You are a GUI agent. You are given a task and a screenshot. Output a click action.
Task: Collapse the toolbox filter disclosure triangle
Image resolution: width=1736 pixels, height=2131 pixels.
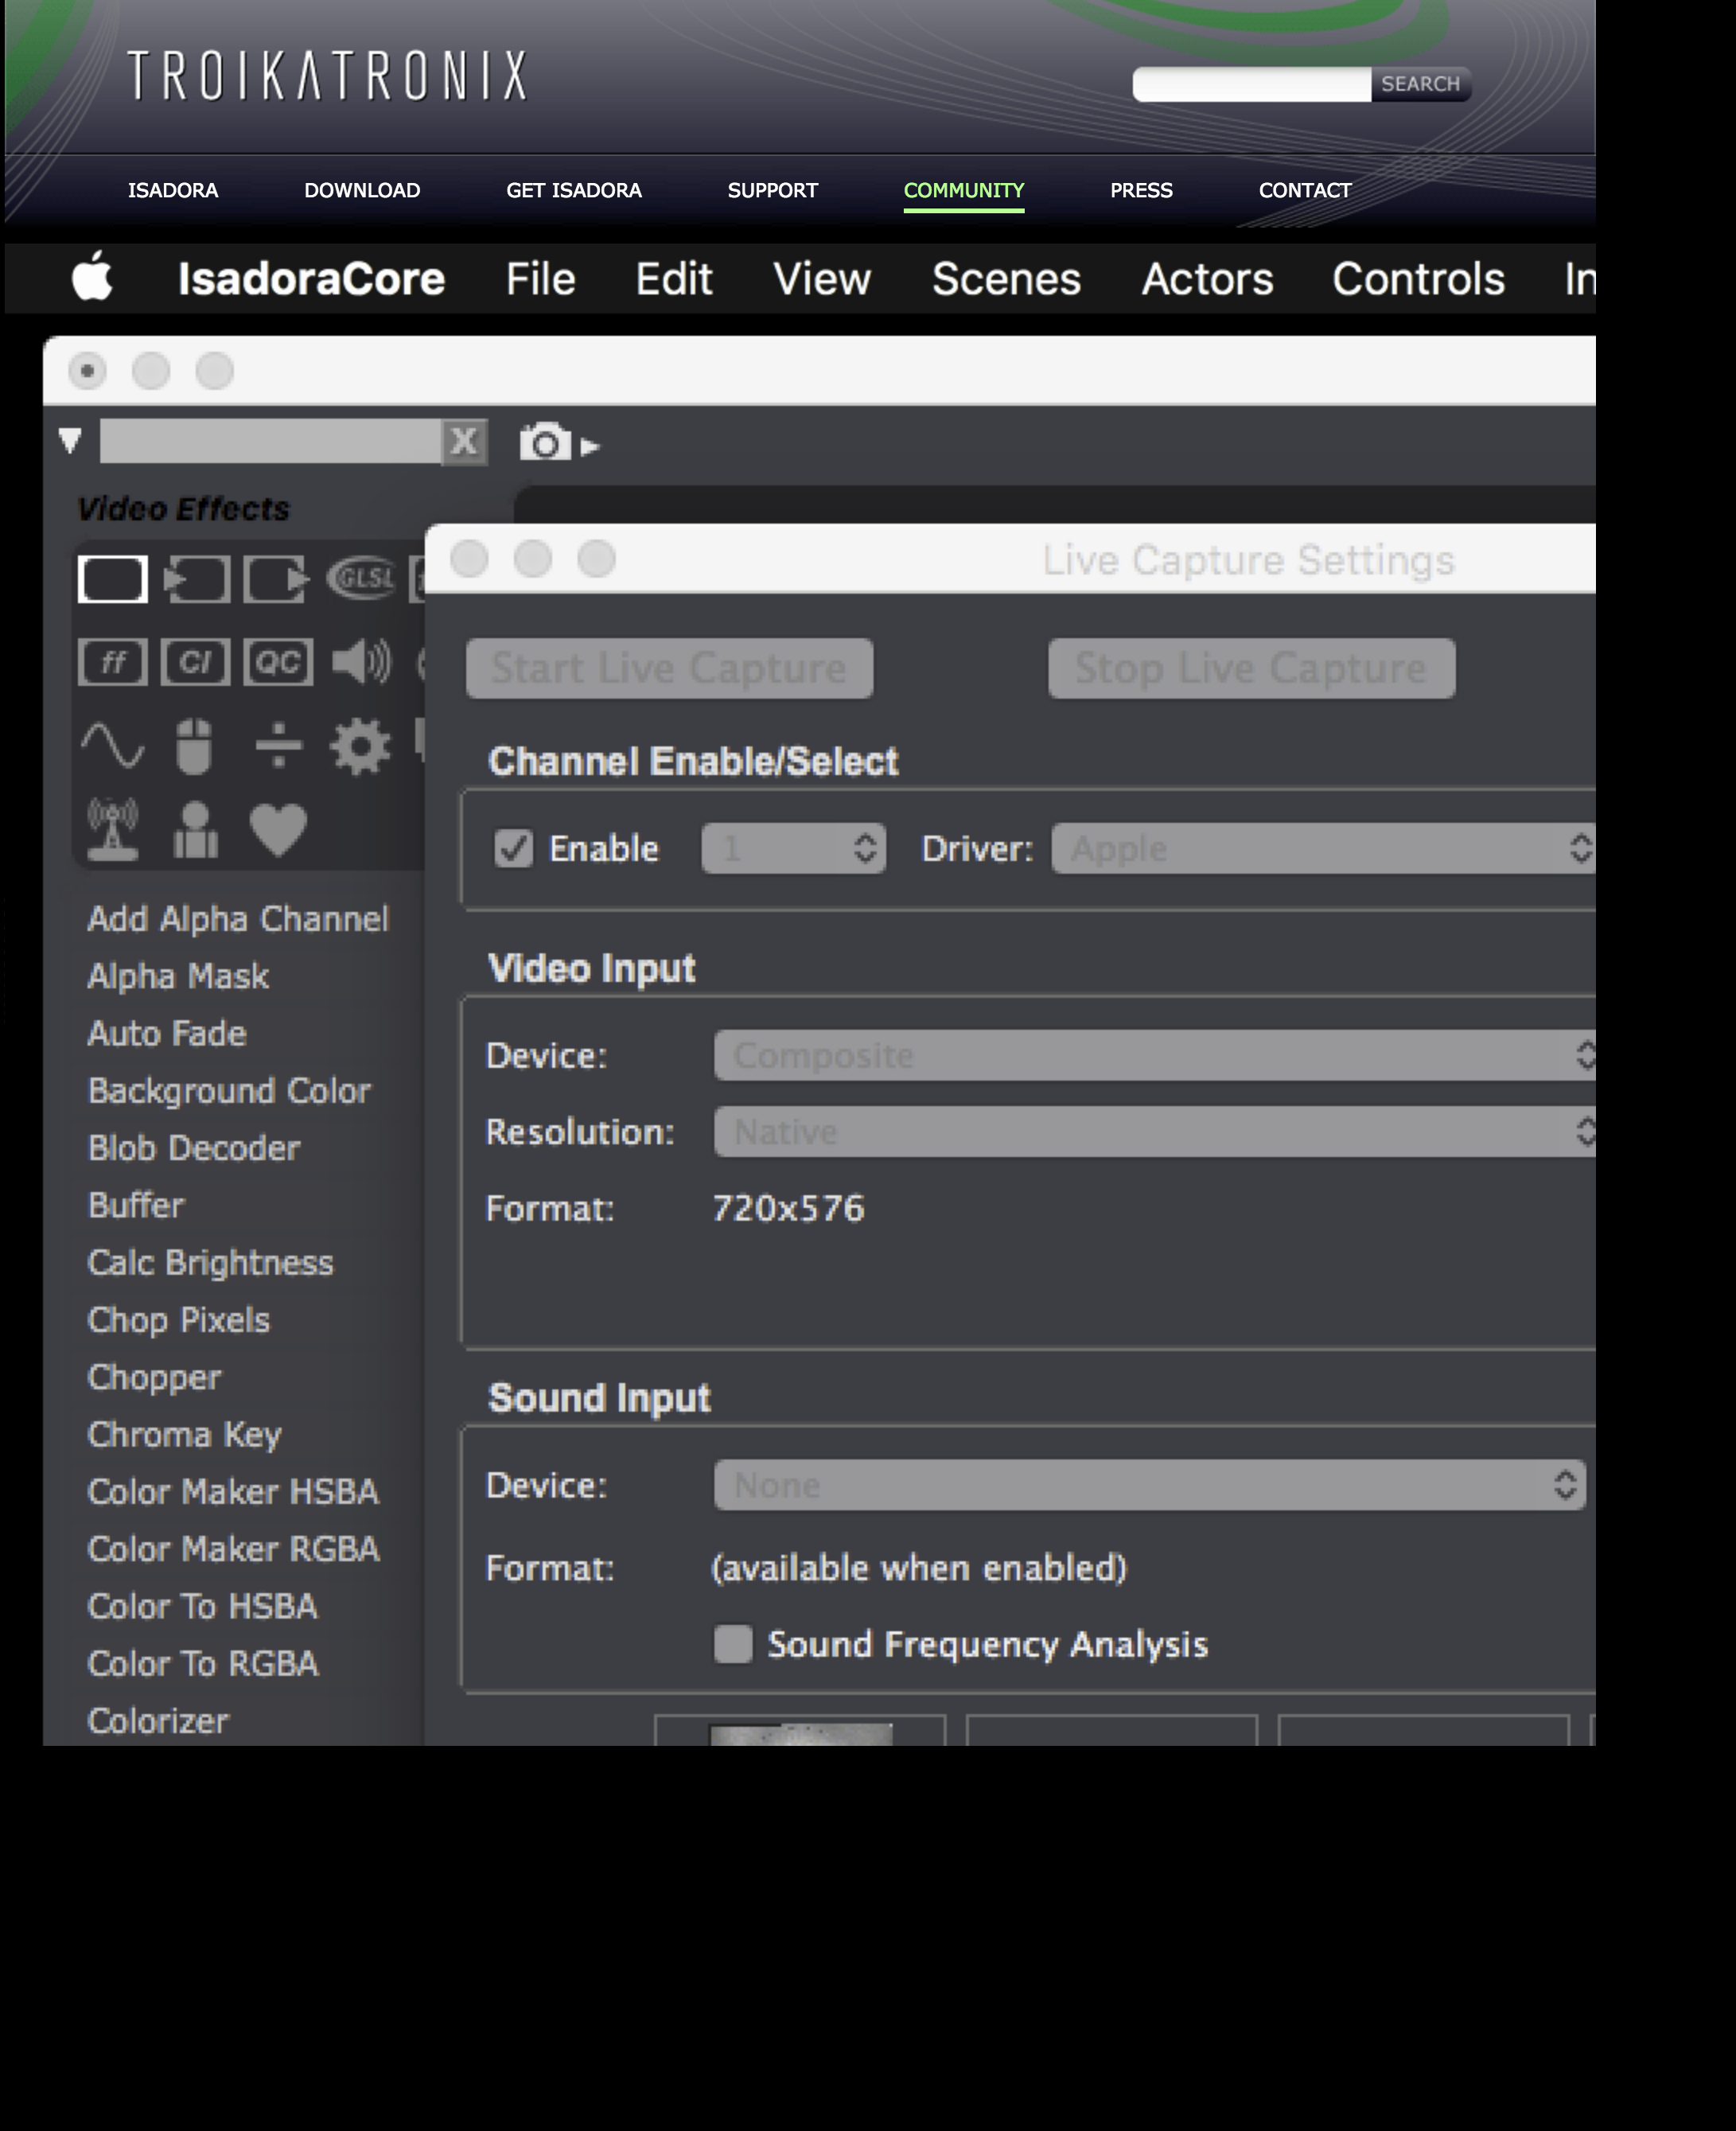coord(70,440)
